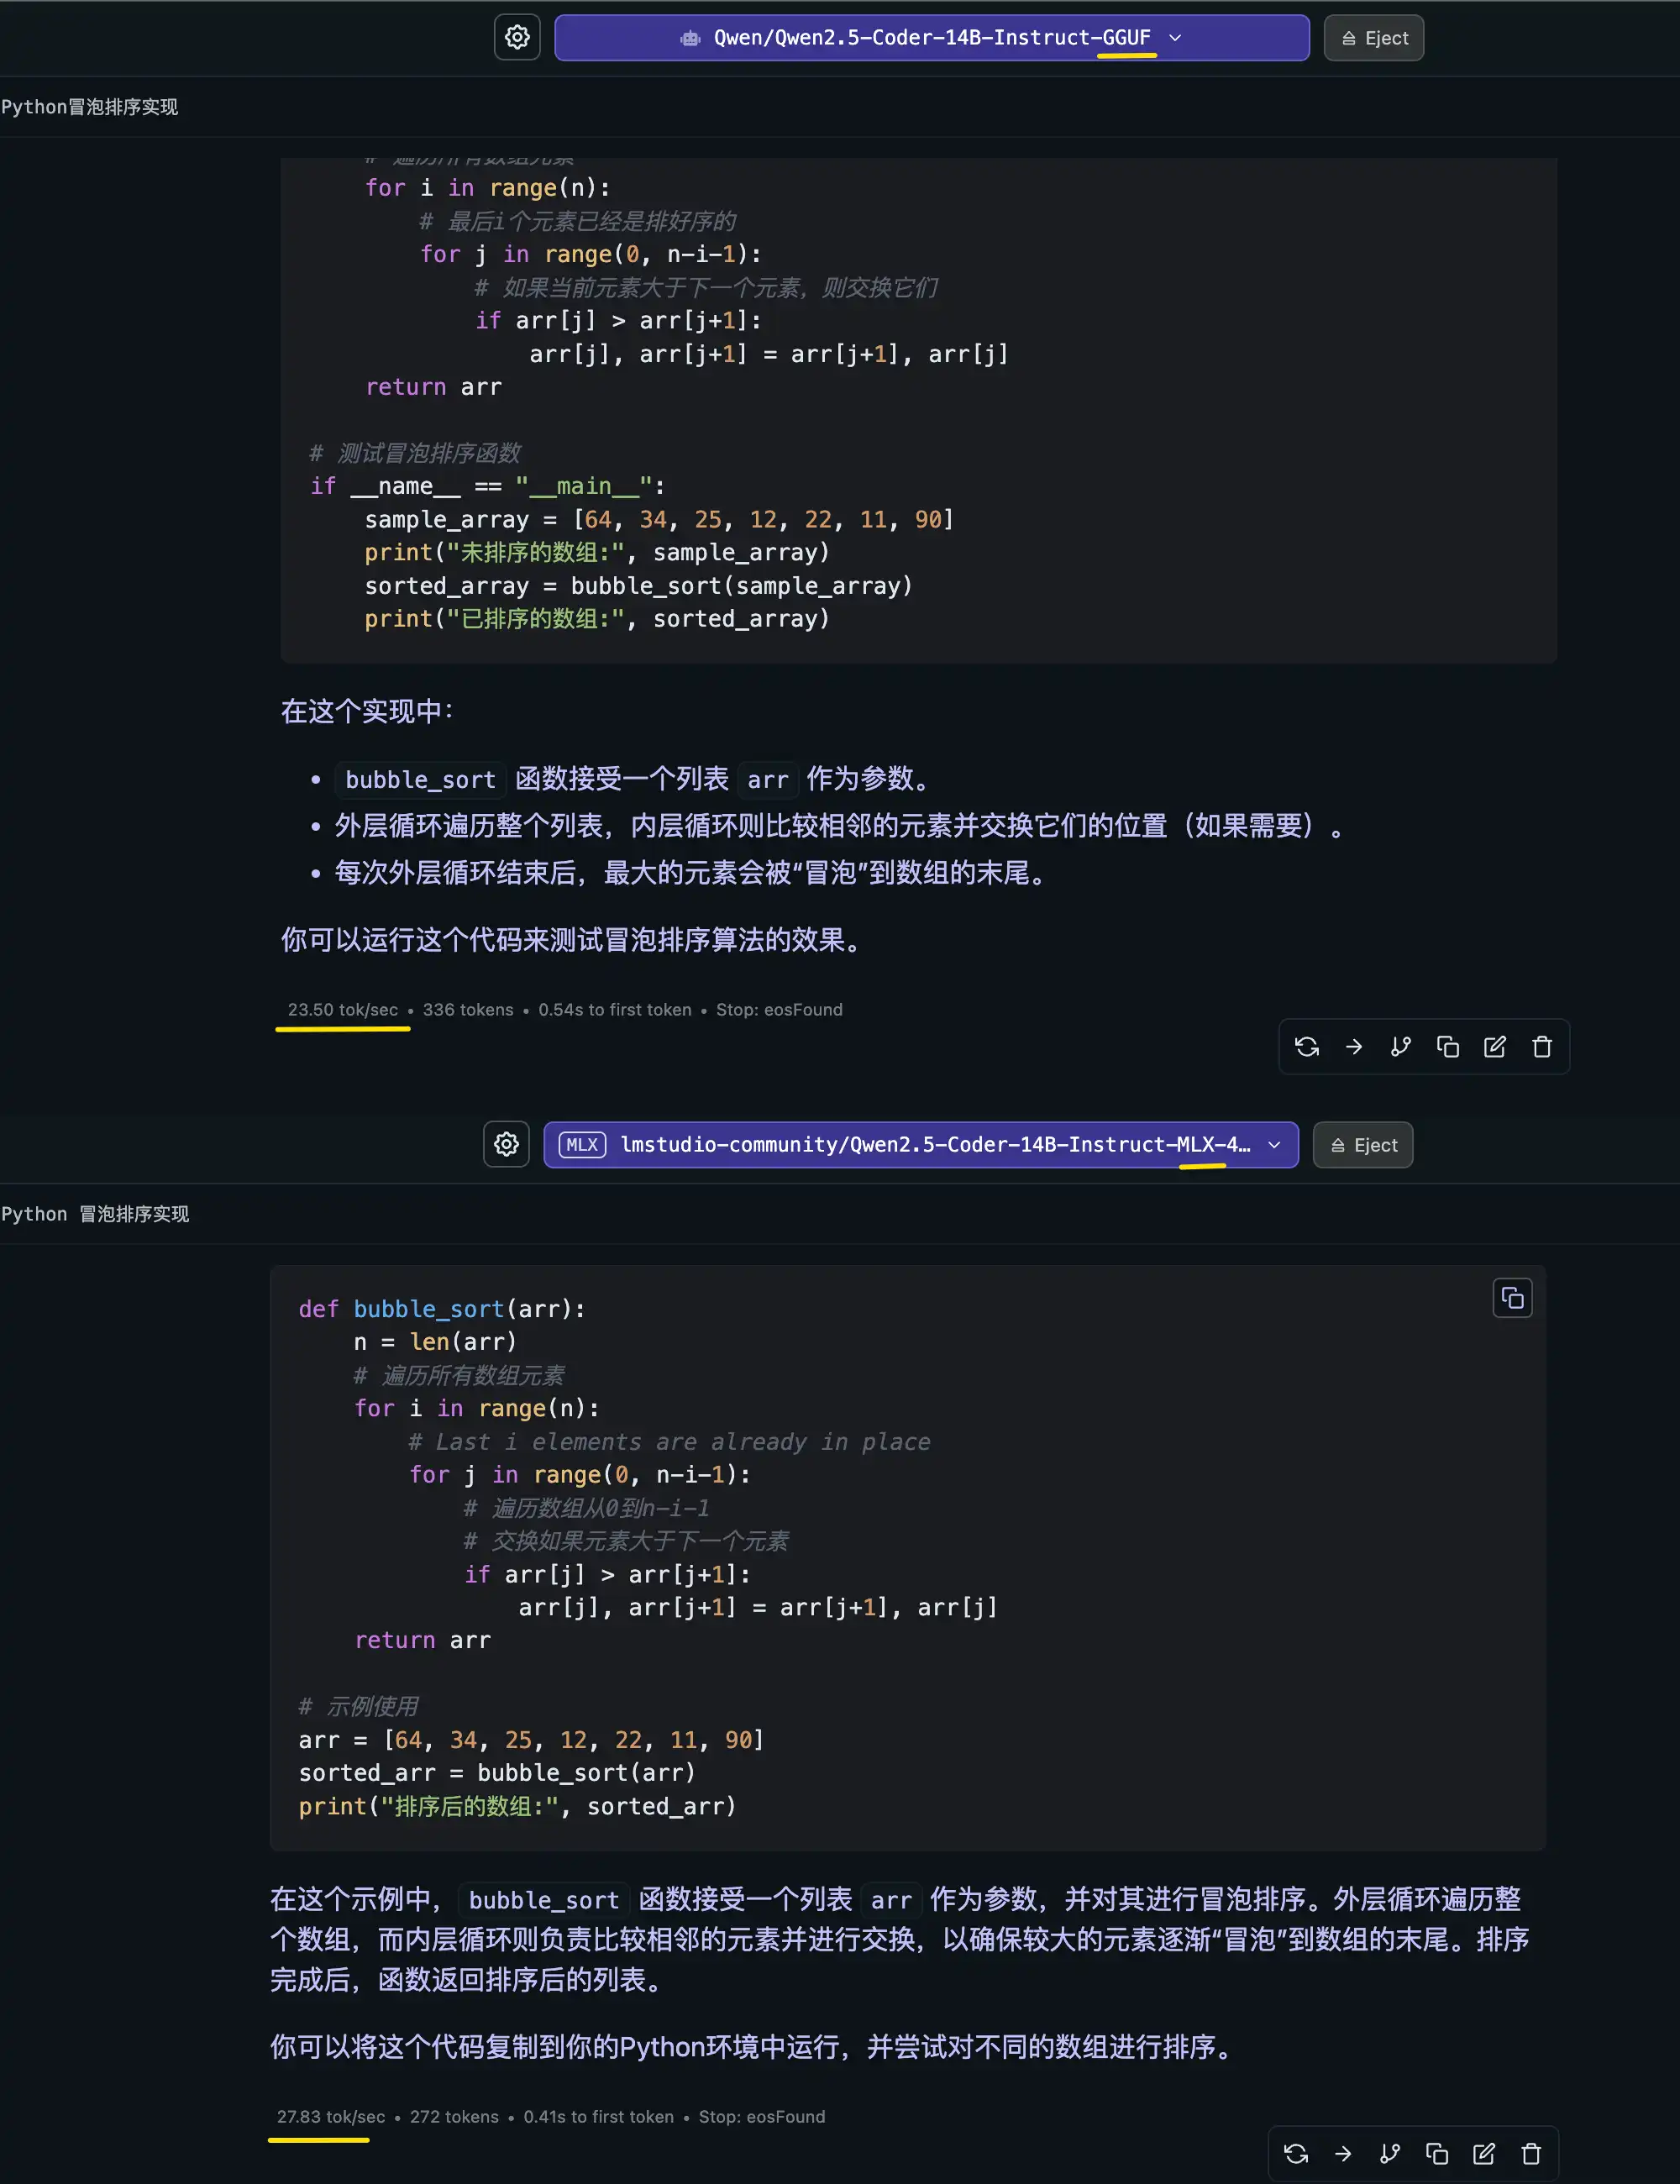Click chat title 'Python冒泡排序实现'
This screenshot has width=1680, height=2184.
tap(89, 107)
